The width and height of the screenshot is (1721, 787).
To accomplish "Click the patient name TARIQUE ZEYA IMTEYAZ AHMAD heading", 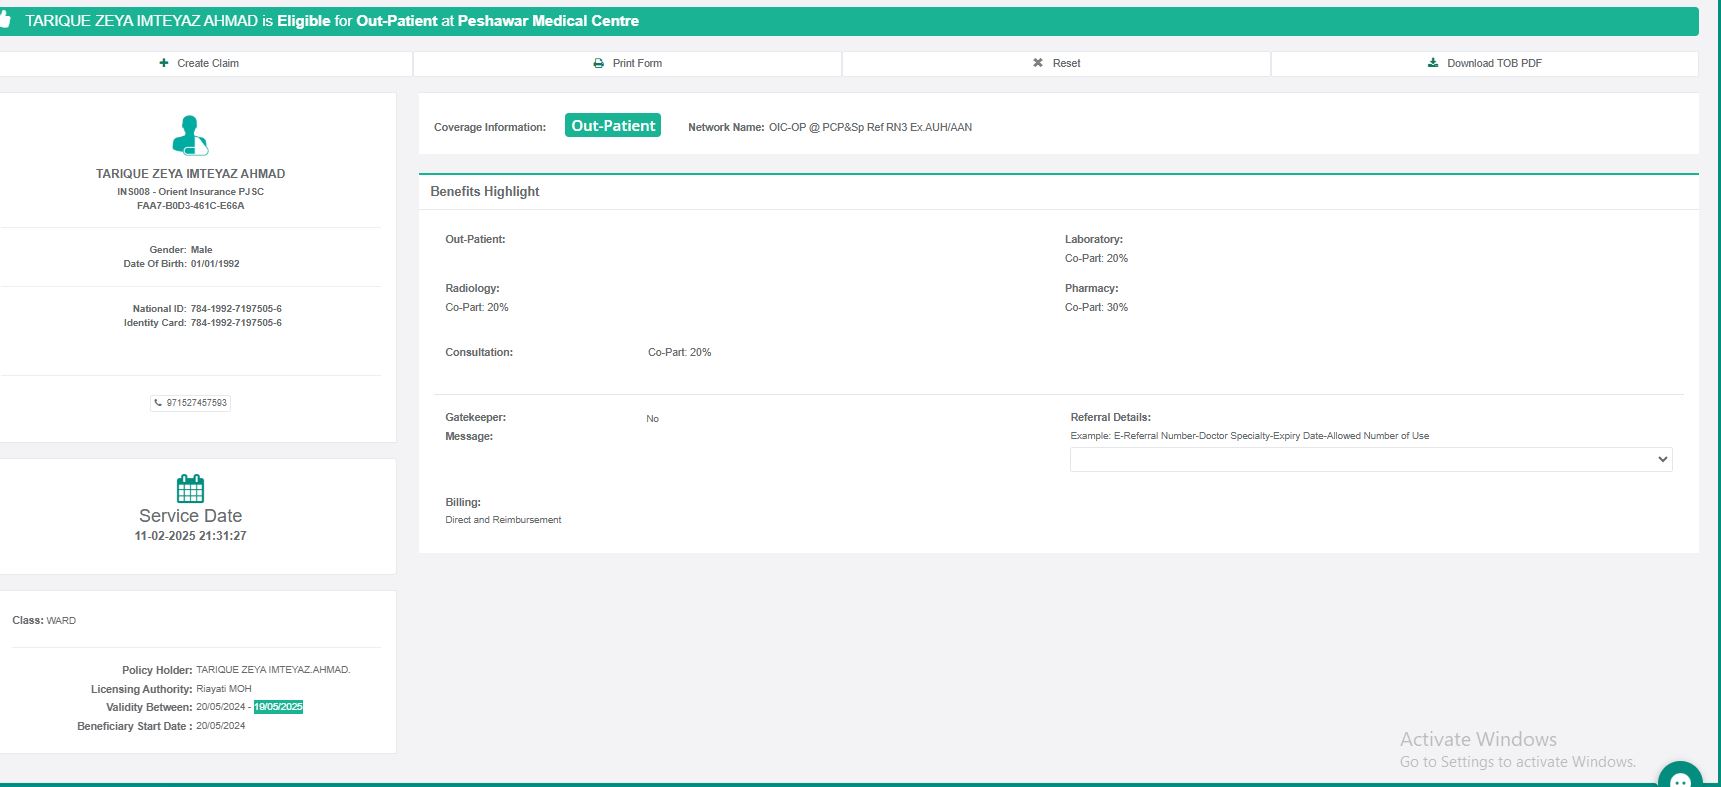I will tap(190, 174).
